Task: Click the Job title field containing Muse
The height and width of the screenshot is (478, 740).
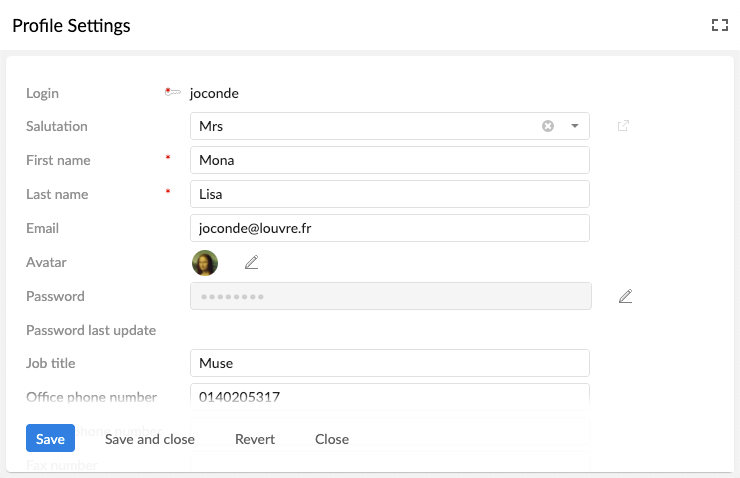Action: pos(389,363)
